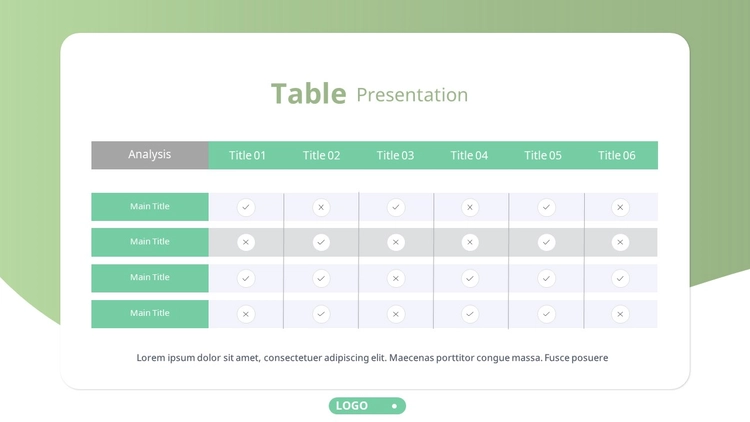
Task: Click the Title 06 column header
Action: pyautogui.click(x=617, y=155)
